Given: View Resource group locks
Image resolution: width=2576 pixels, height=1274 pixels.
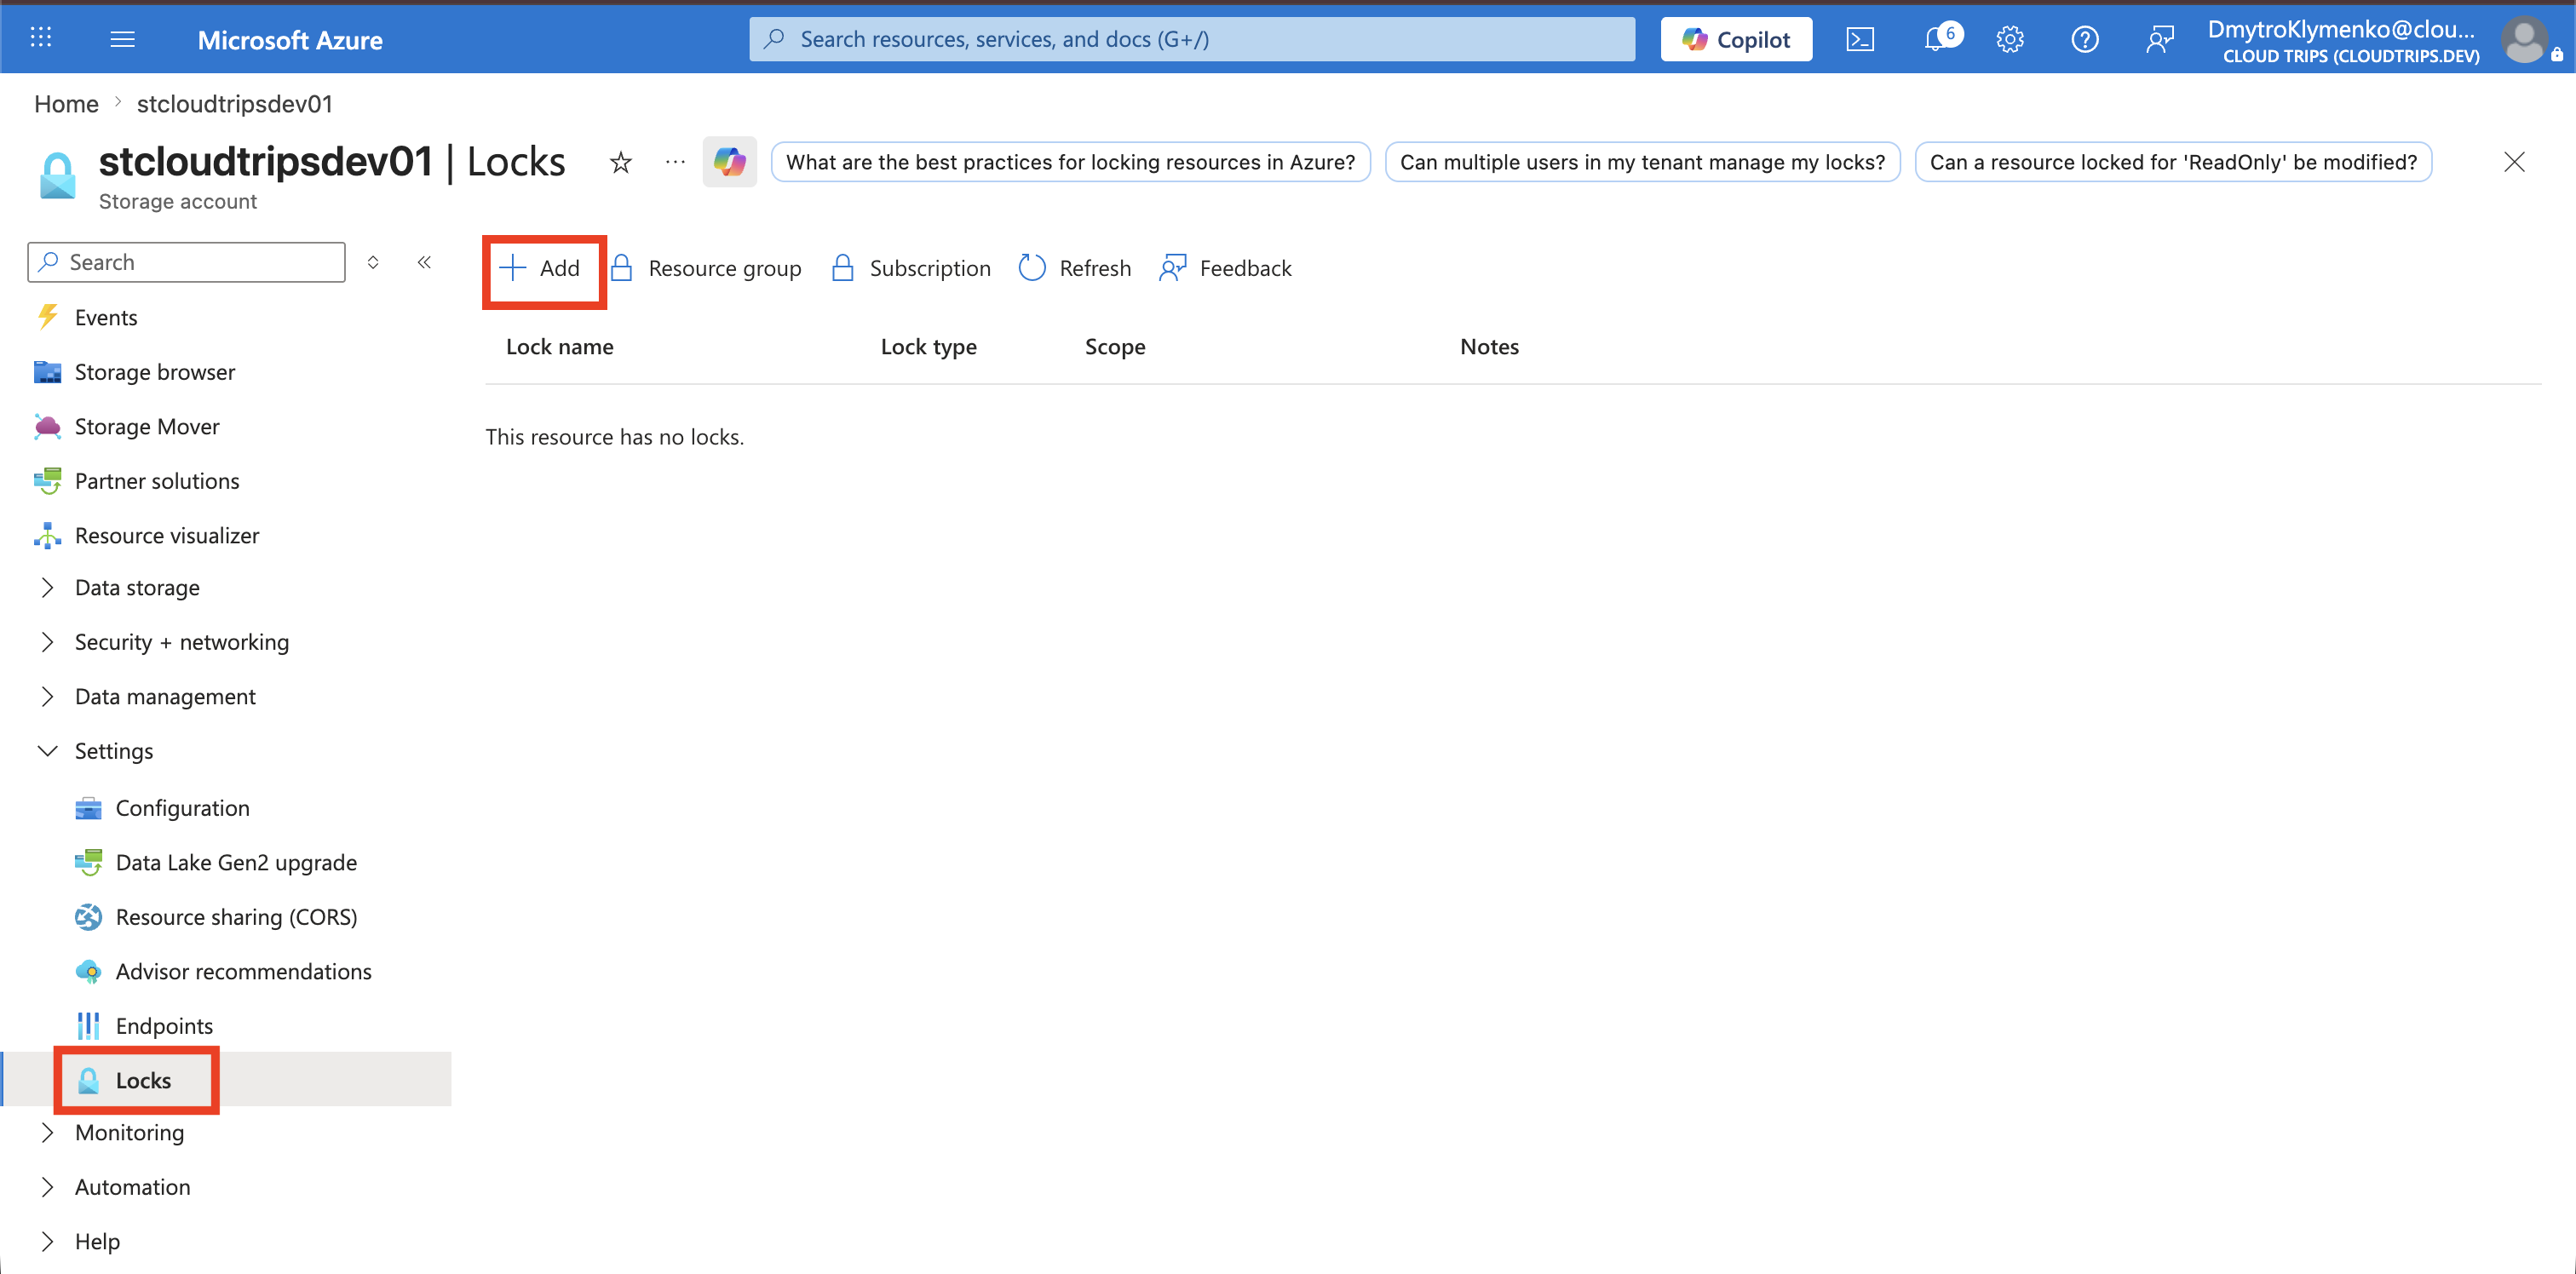Looking at the screenshot, I should pos(706,268).
